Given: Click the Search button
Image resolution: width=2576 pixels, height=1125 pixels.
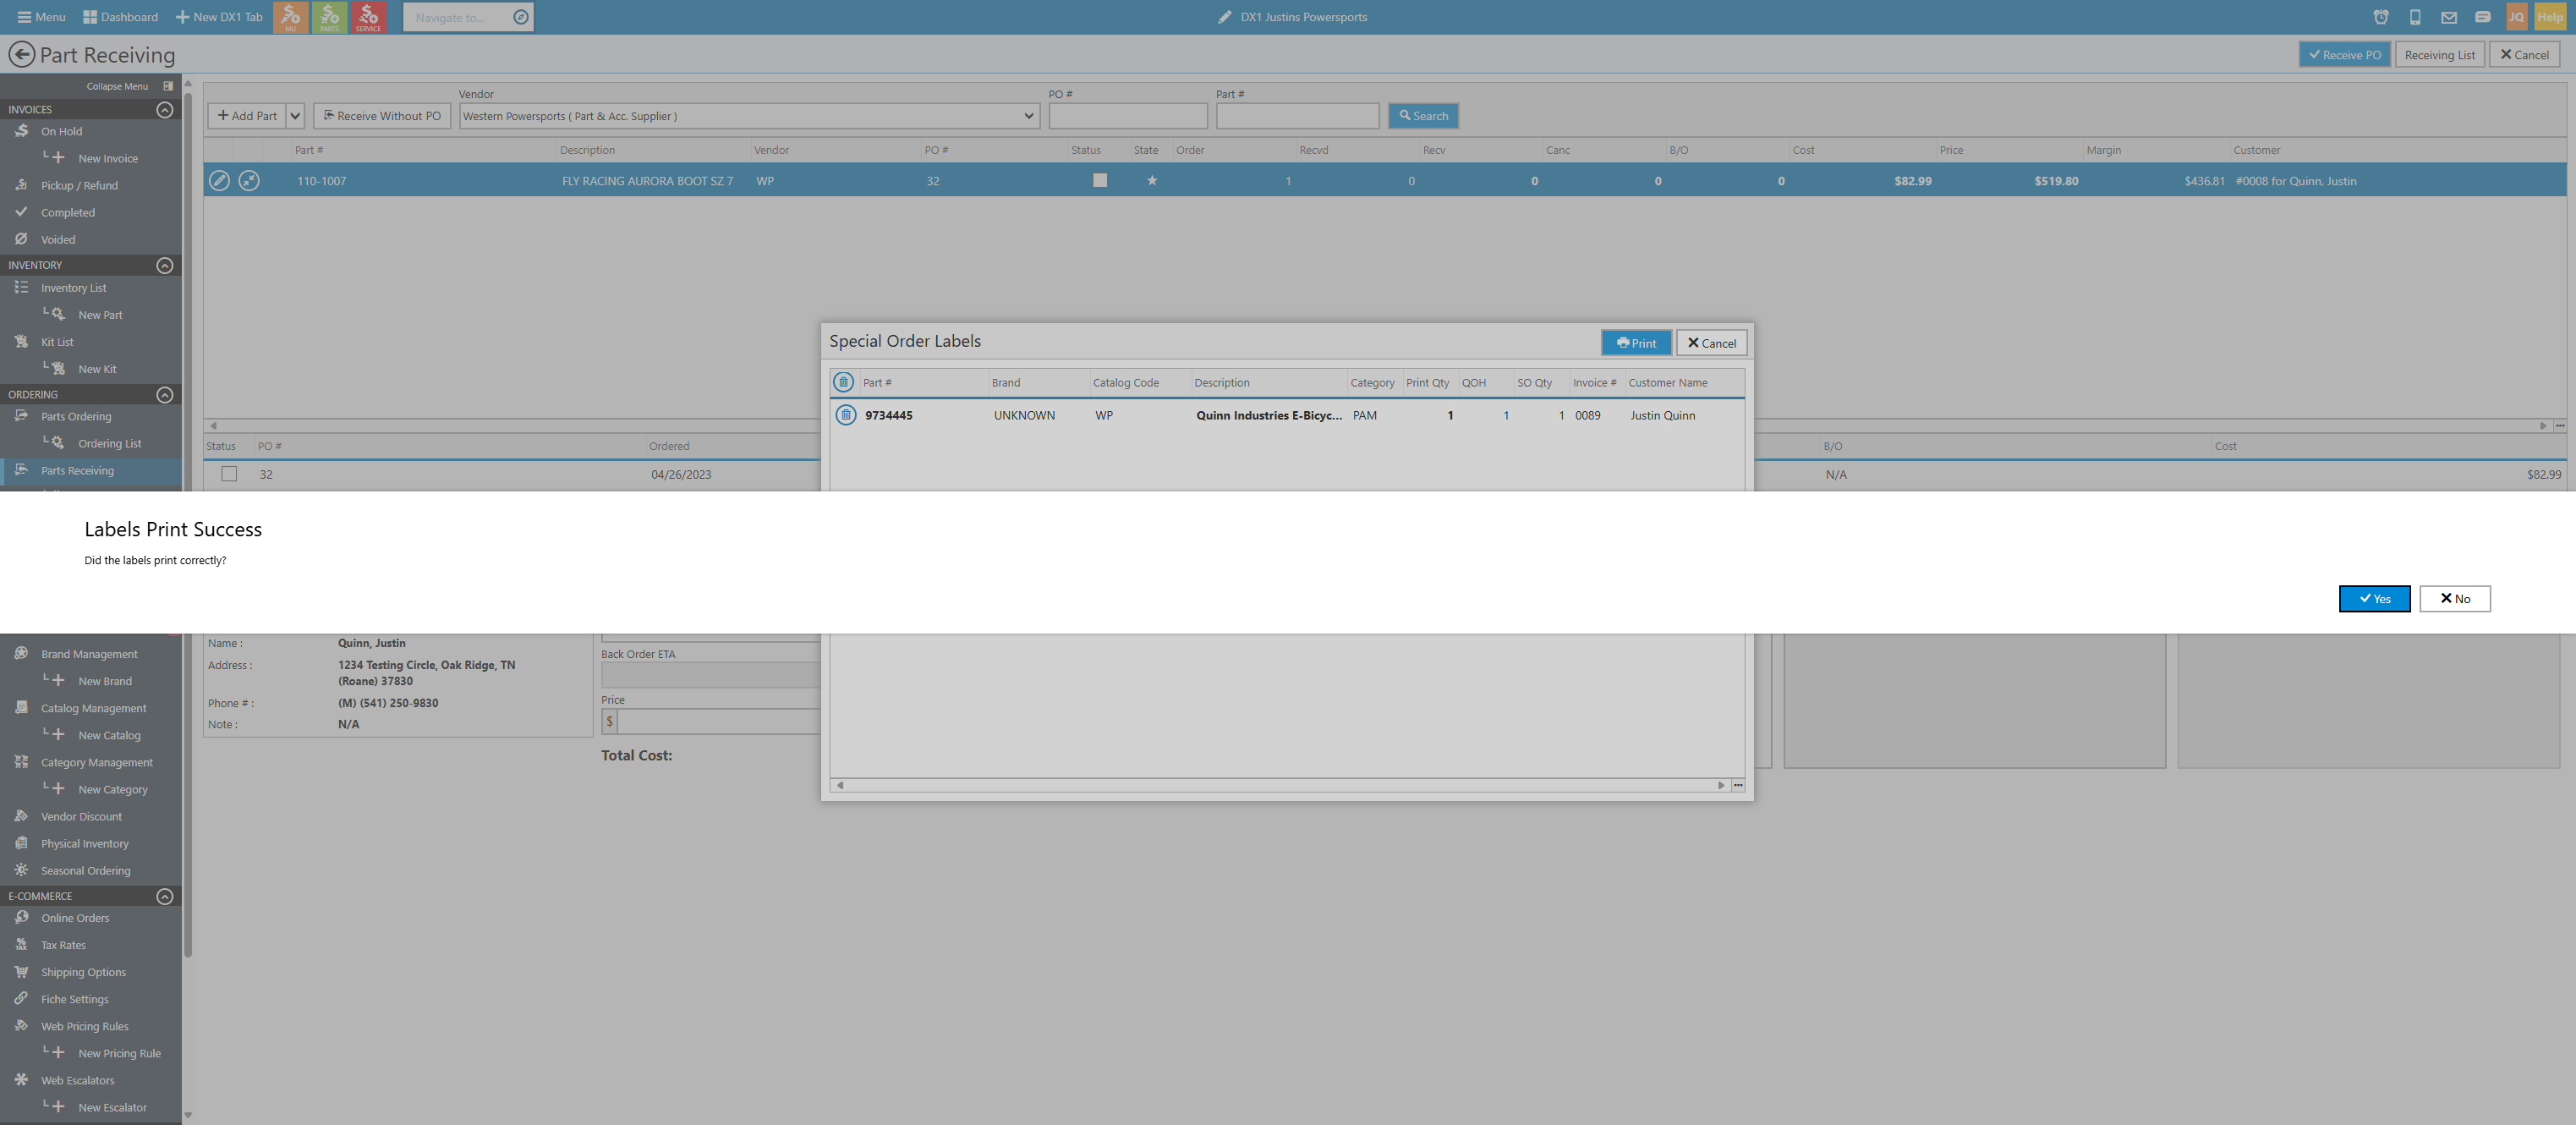Looking at the screenshot, I should pos(1424,116).
